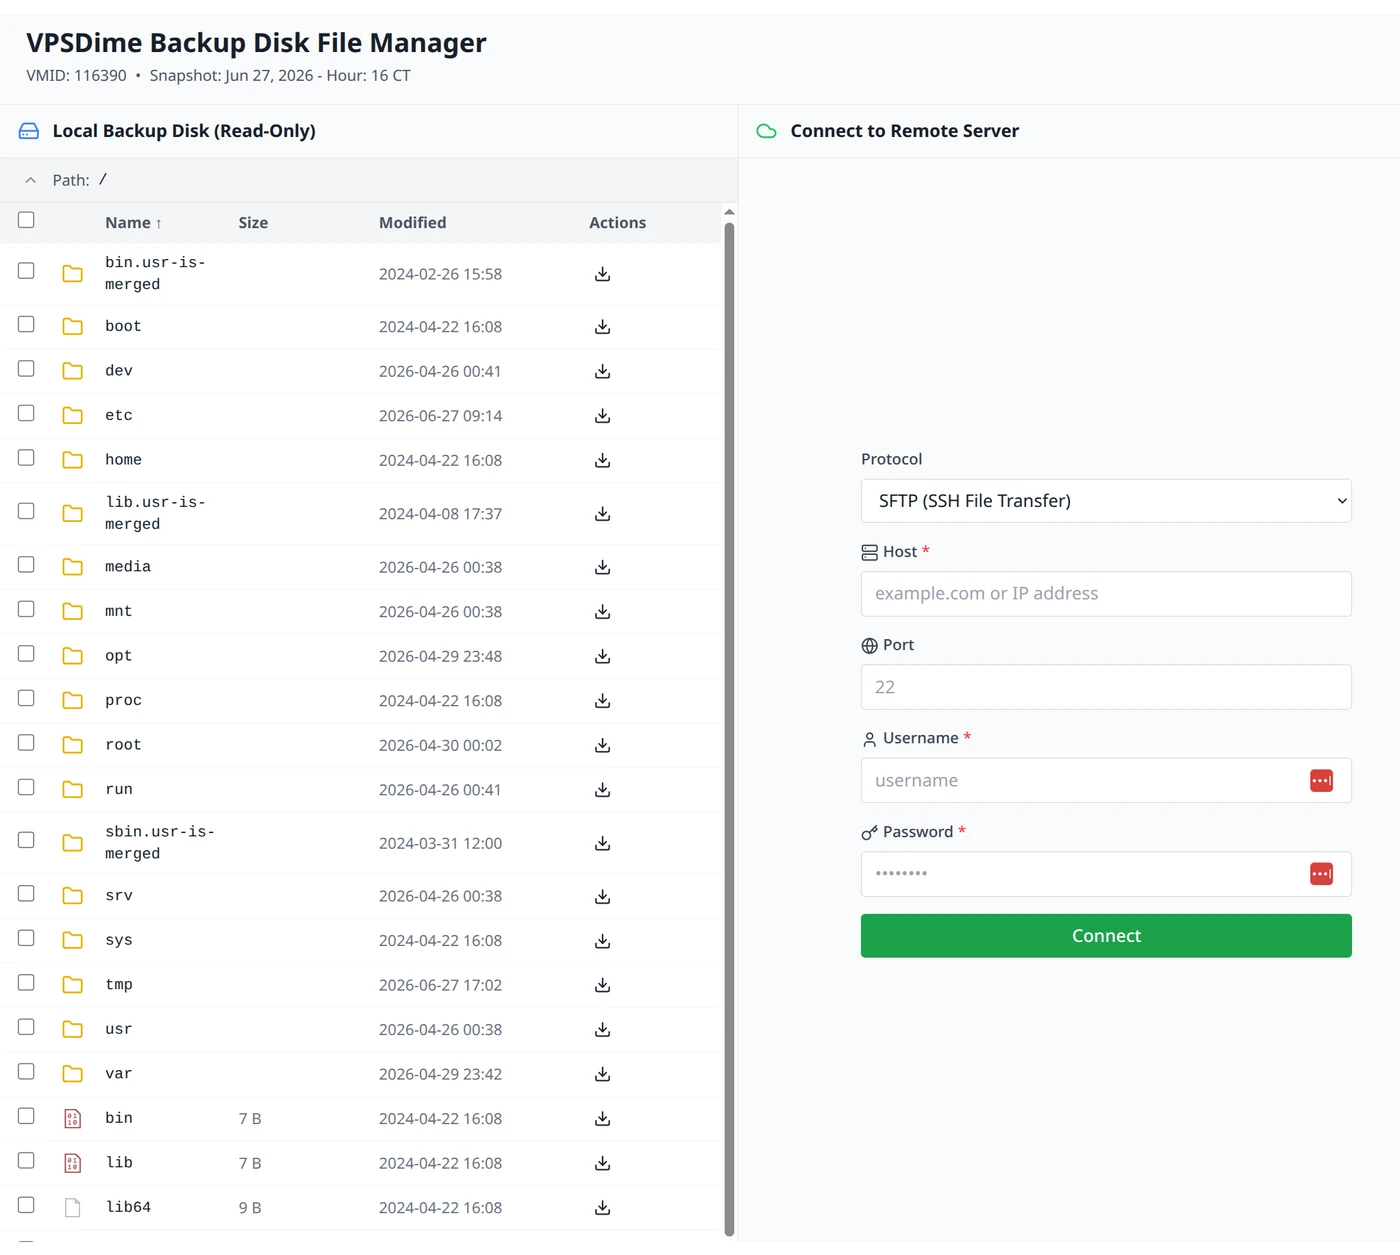The image size is (1400, 1255).
Task: Open the usr folder name
Action: coord(118,1029)
